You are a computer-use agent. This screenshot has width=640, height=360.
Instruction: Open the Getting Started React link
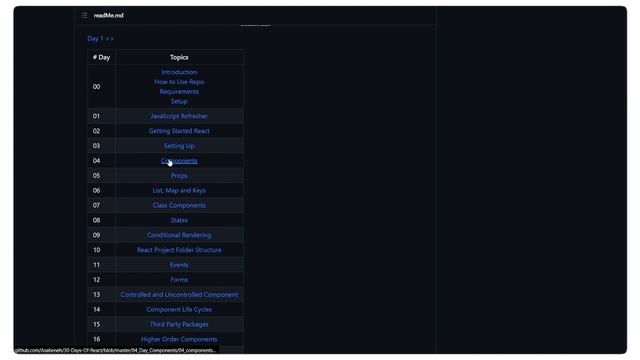coord(179,131)
